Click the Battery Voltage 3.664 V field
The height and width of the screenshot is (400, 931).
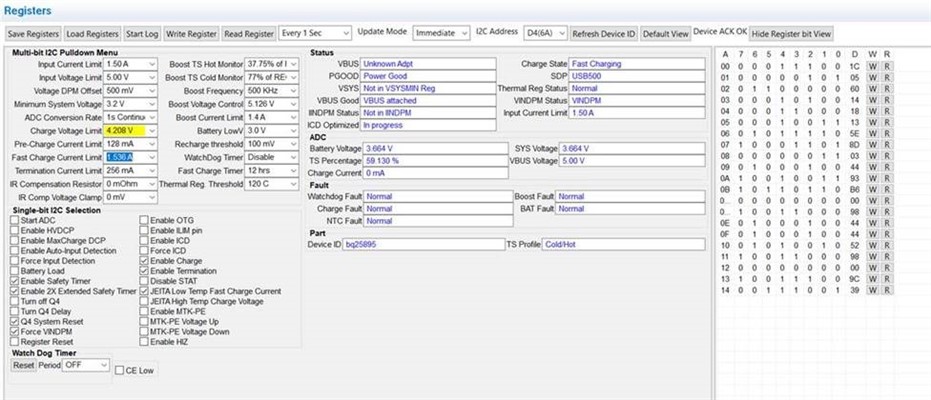point(436,148)
